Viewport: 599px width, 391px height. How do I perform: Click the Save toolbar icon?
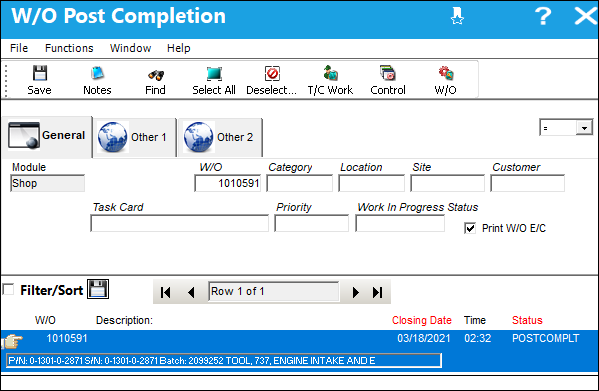[40, 73]
